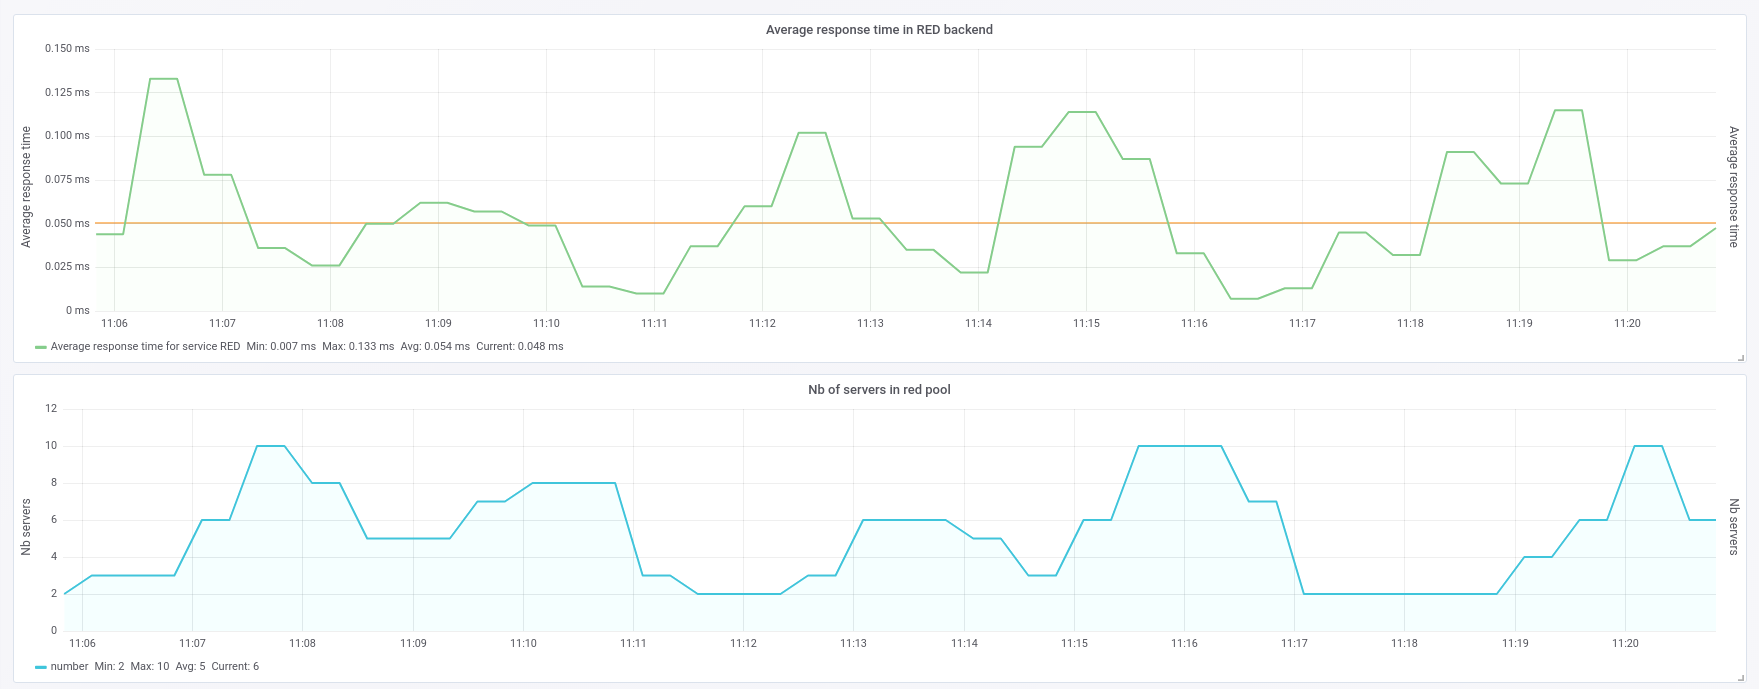Click 'Max: 10' in servers legend

pyautogui.click(x=150, y=667)
